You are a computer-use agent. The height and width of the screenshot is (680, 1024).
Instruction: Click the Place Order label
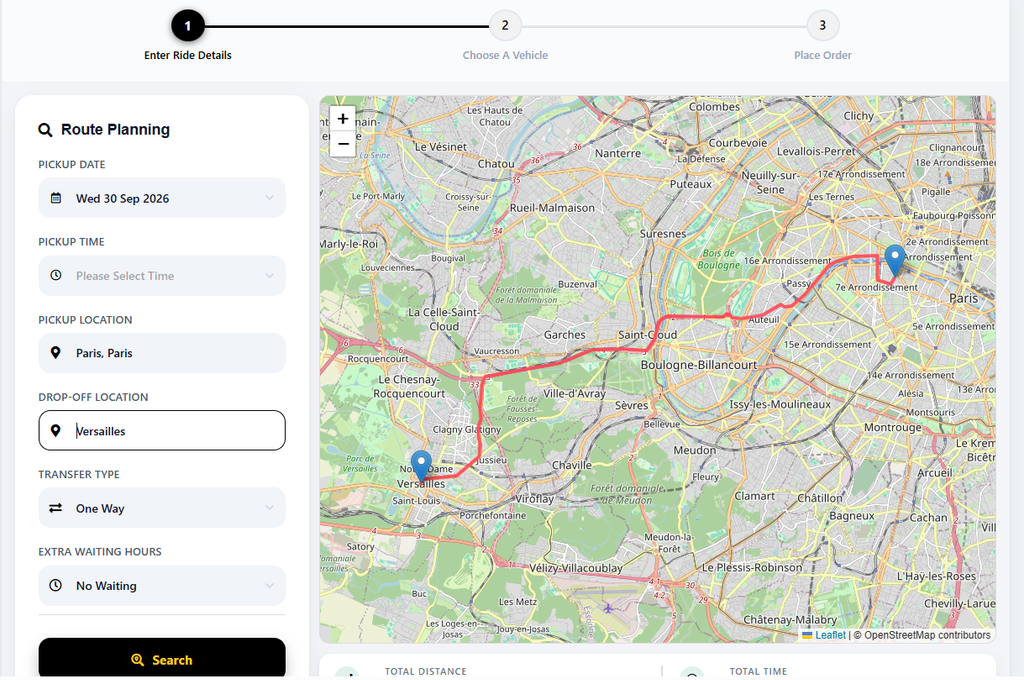click(823, 56)
